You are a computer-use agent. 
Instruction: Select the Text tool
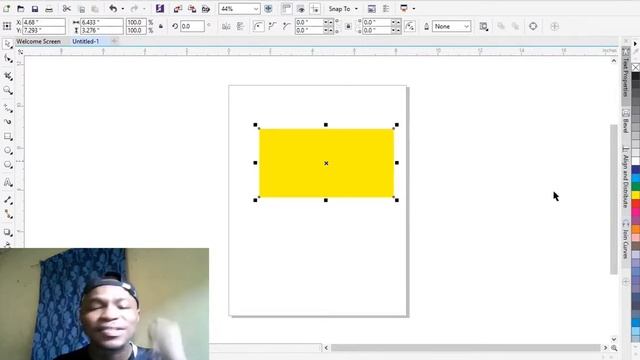[x=8, y=182]
